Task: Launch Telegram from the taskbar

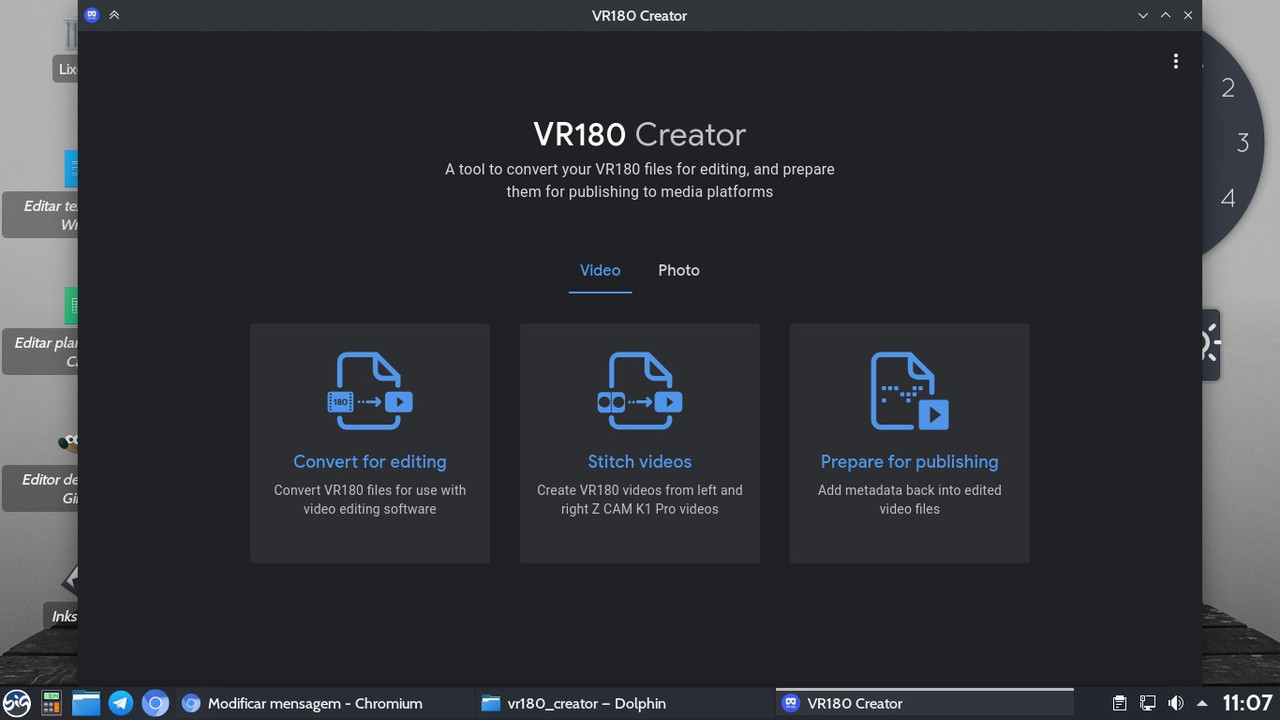Action: [x=121, y=703]
